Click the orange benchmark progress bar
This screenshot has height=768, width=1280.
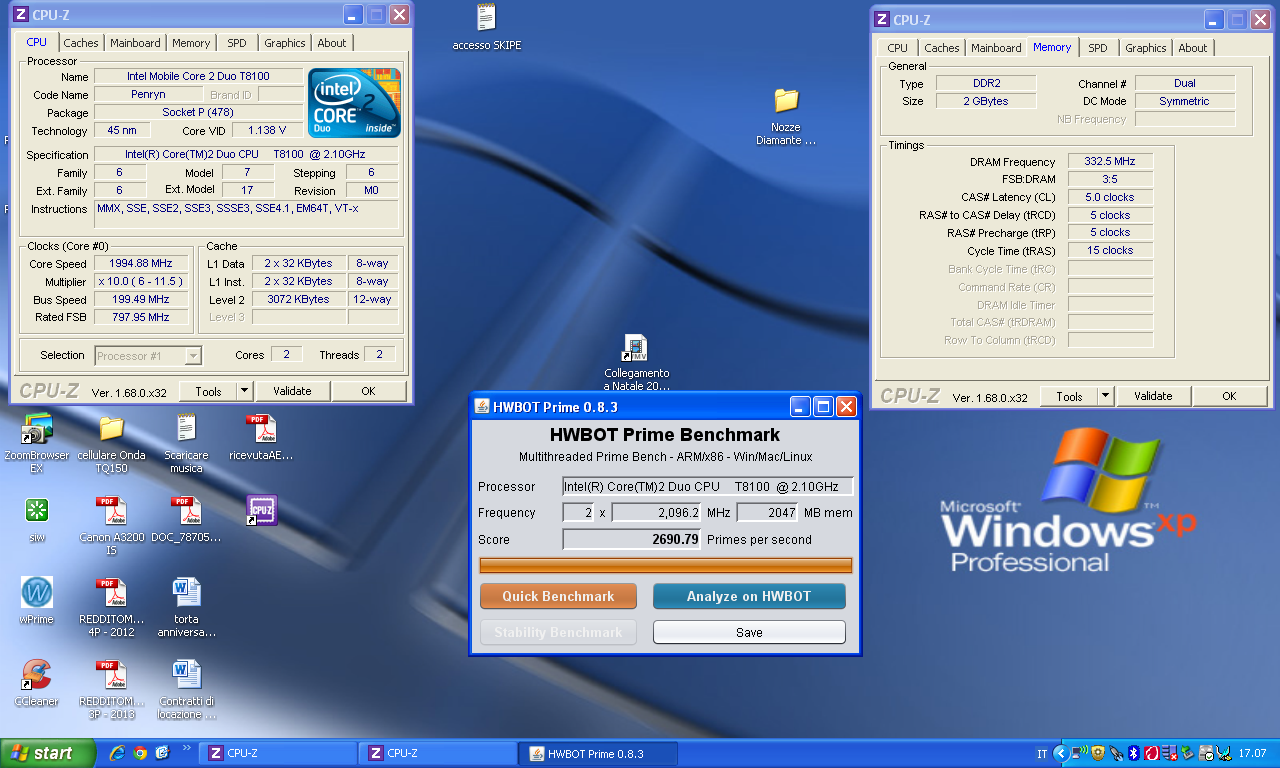pyautogui.click(x=666, y=566)
